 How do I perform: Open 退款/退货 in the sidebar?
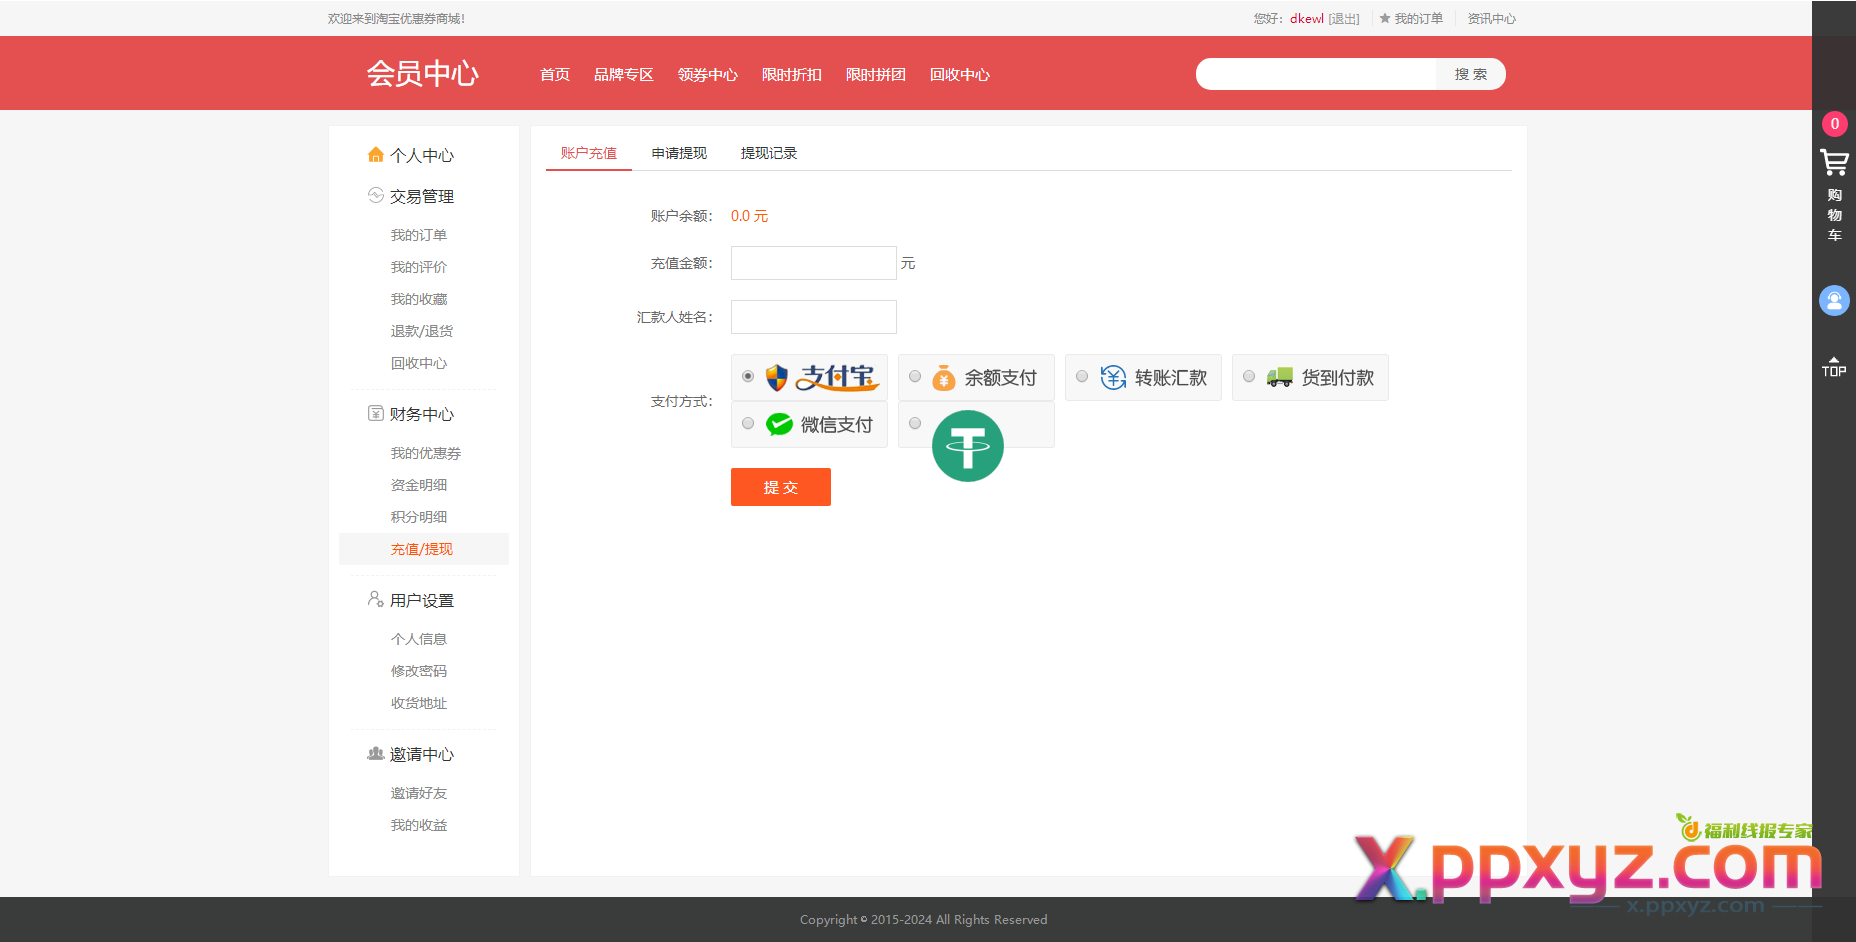click(422, 331)
